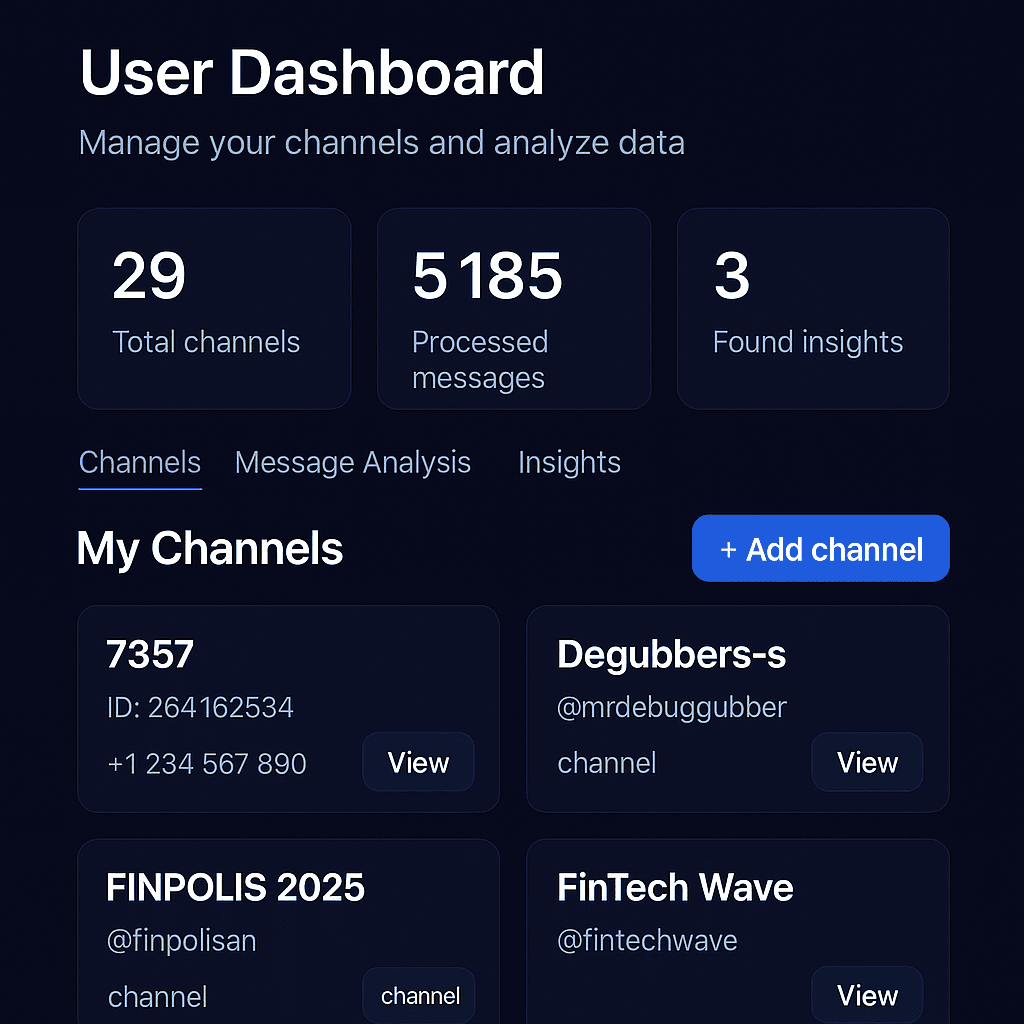Image resolution: width=1024 pixels, height=1024 pixels.
Task: Click the ID: 264162534 text
Action: point(200,708)
